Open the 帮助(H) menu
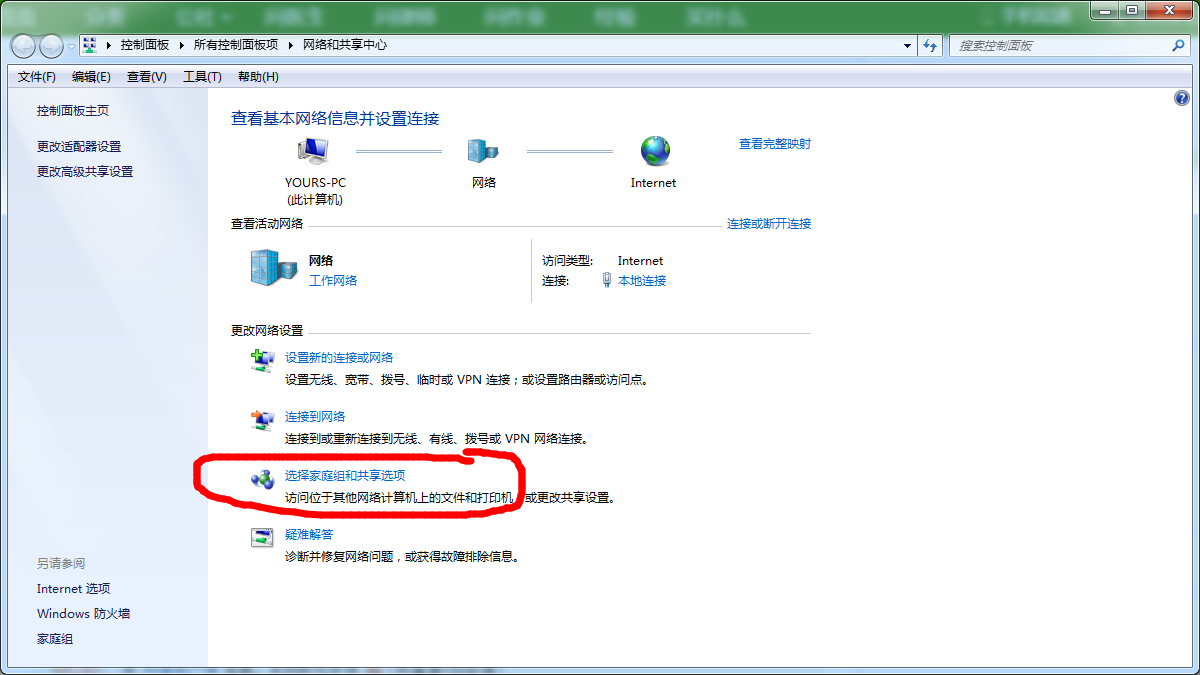1200x675 pixels. pos(258,77)
